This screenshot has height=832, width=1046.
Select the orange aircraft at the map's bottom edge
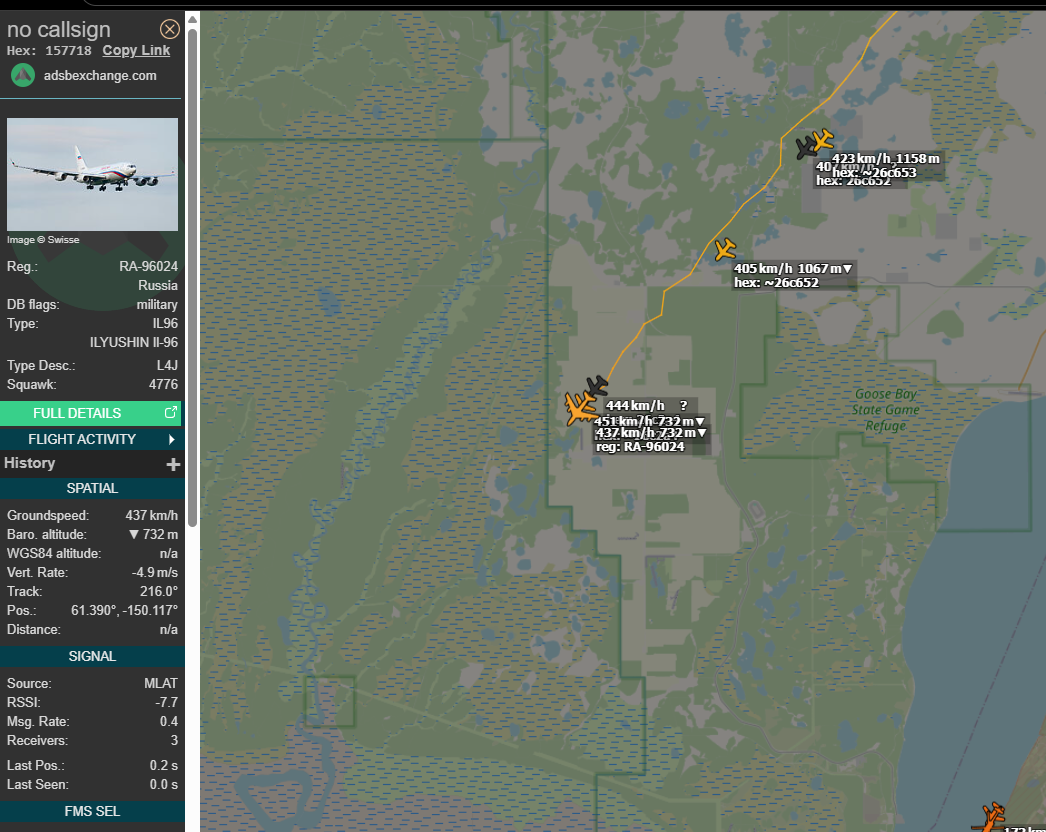tap(992, 817)
